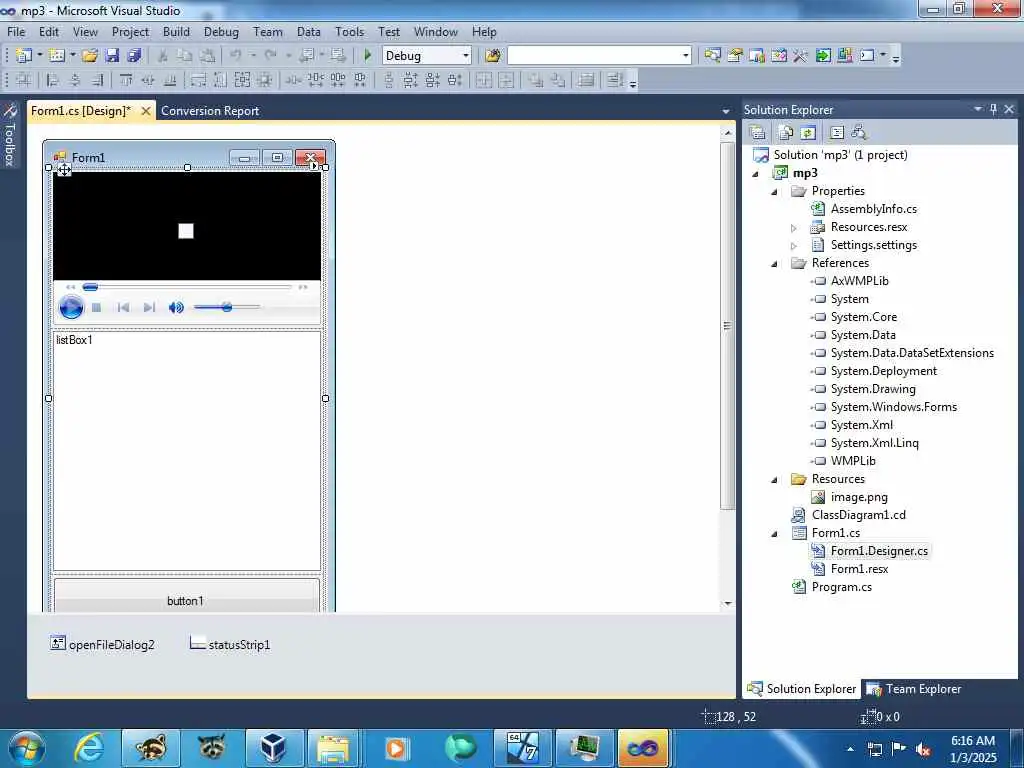Open Form1.Designer.cs in Solution Explorer
Screen dimensions: 1024x768
click(x=878, y=551)
